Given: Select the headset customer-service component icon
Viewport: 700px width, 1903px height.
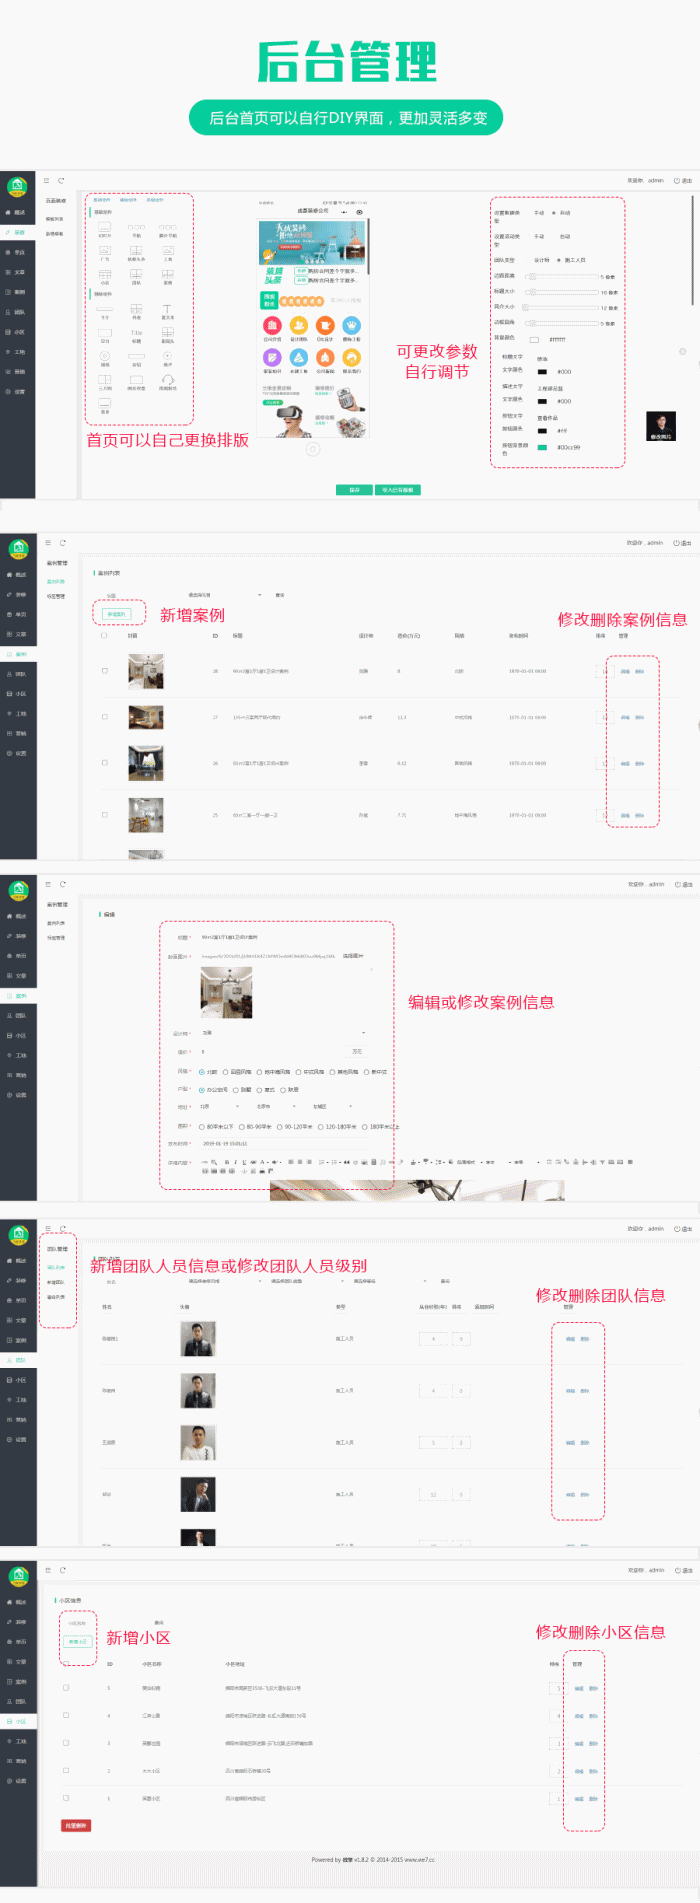Looking at the screenshot, I should click(167, 380).
